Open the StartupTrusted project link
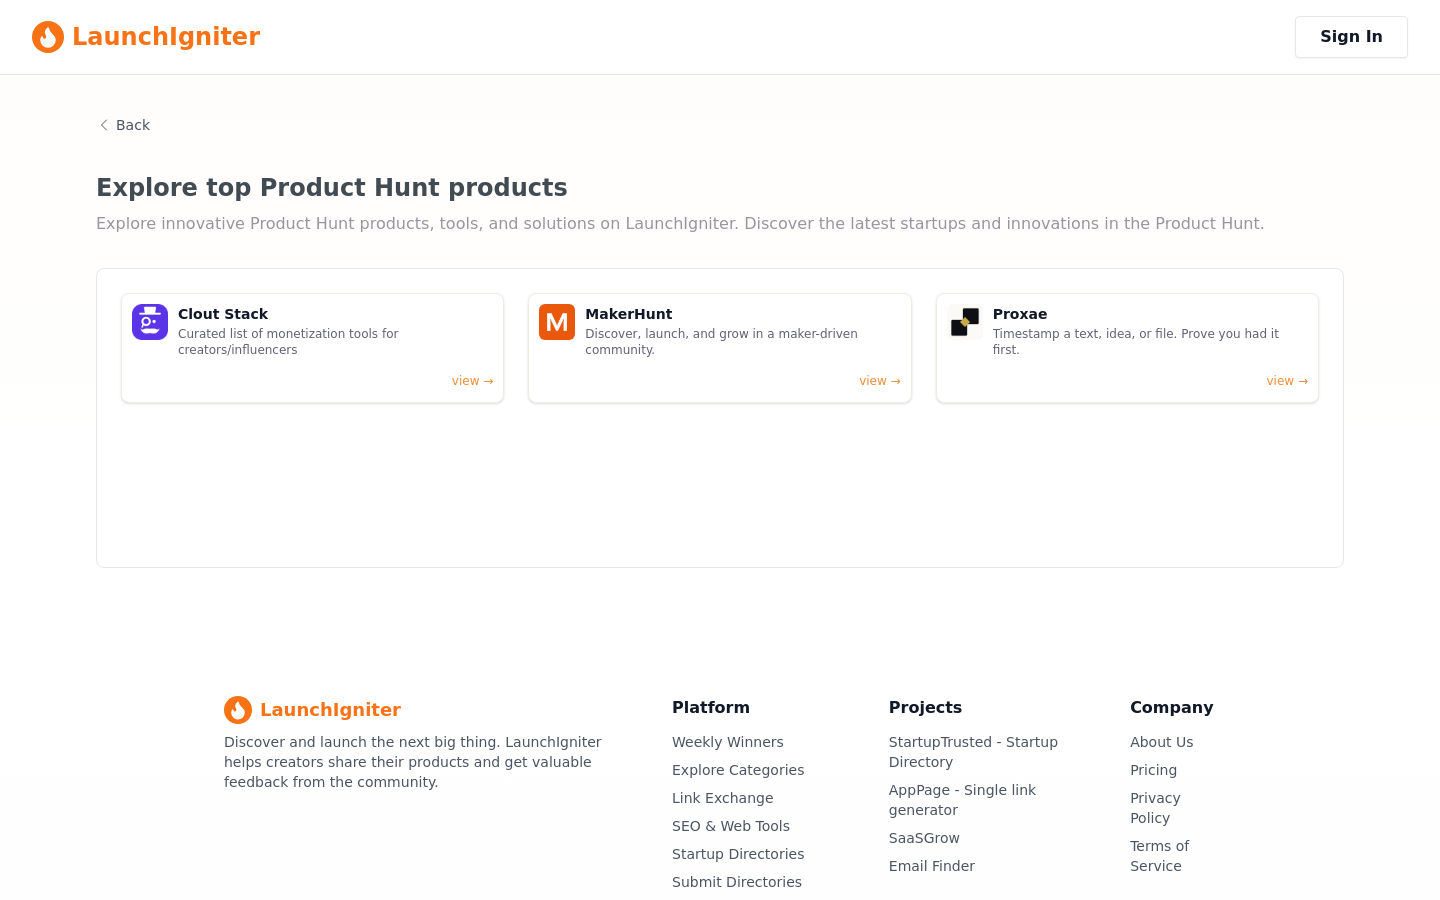Image resolution: width=1440 pixels, height=900 pixels. tap(973, 752)
